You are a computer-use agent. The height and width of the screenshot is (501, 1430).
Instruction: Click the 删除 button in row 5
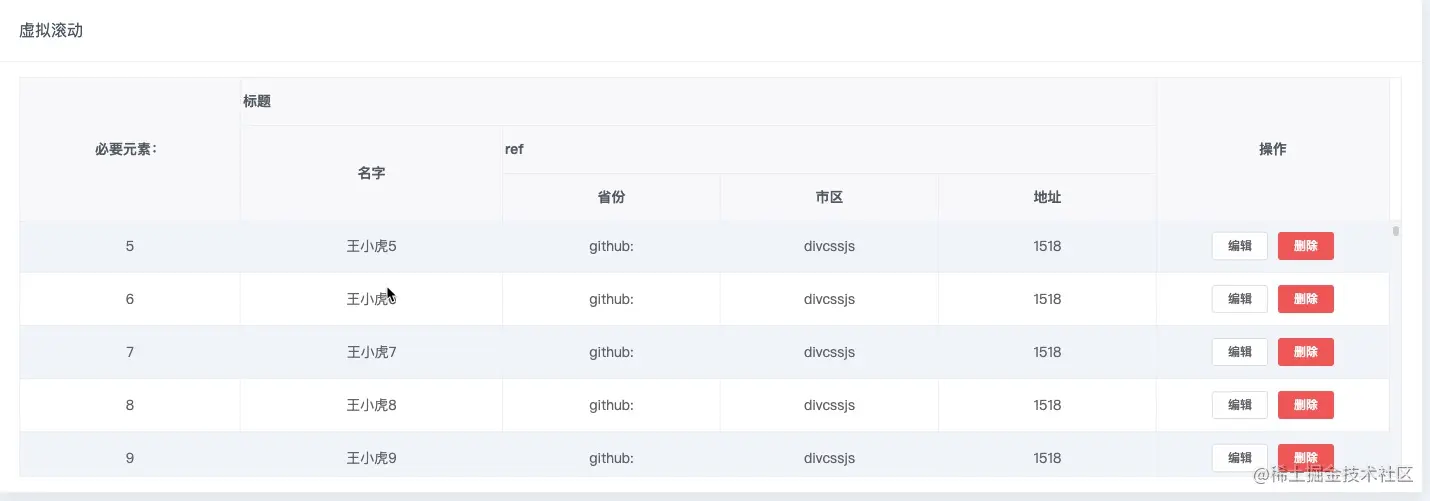(1306, 246)
